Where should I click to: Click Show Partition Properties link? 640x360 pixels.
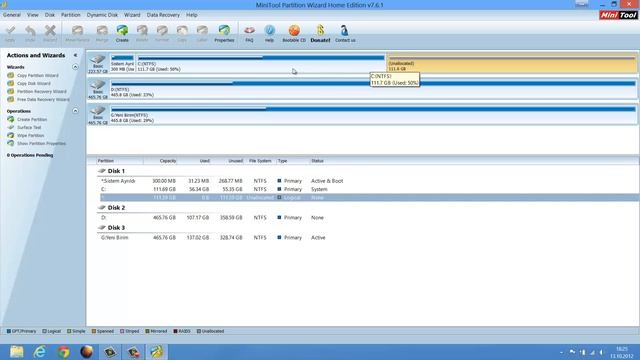tap(41, 143)
